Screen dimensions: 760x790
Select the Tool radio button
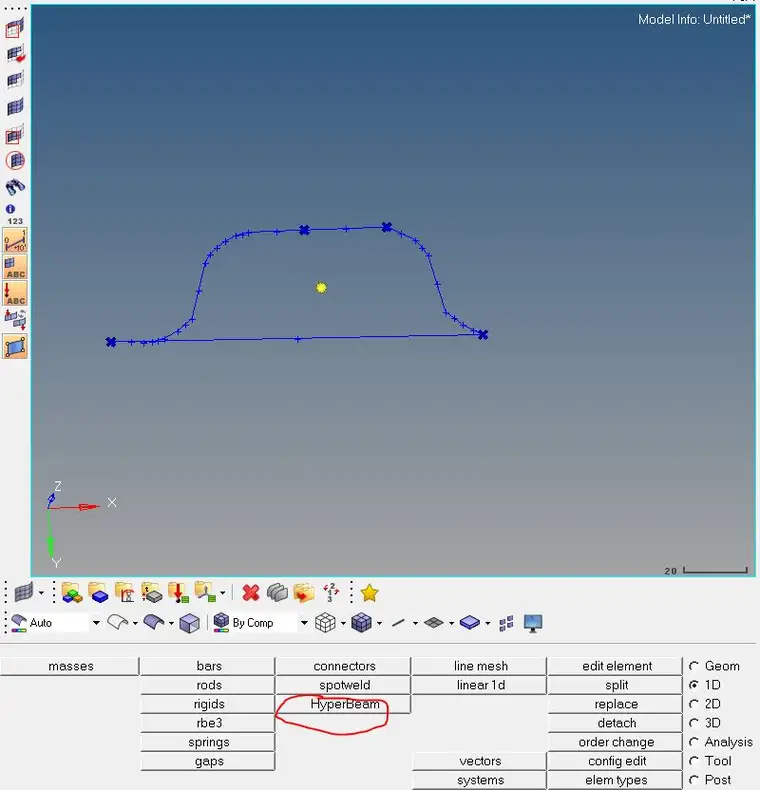coord(694,761)
